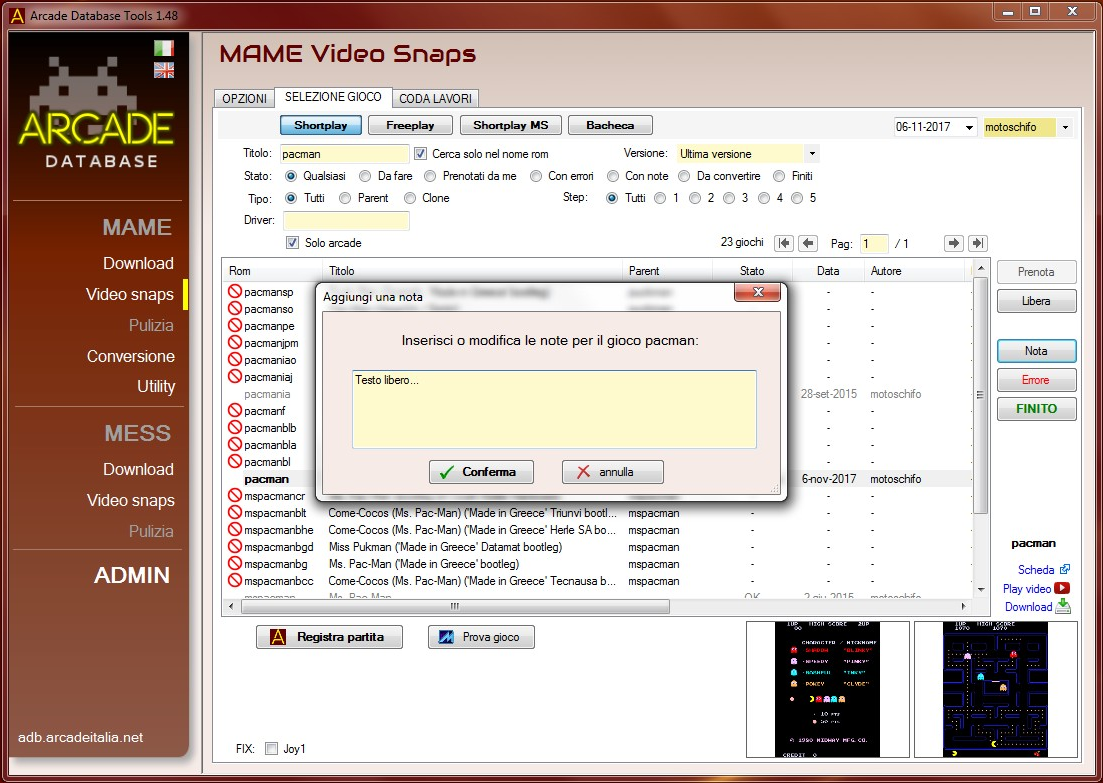Go to previous page arrow icon

[x=808, y=243]
